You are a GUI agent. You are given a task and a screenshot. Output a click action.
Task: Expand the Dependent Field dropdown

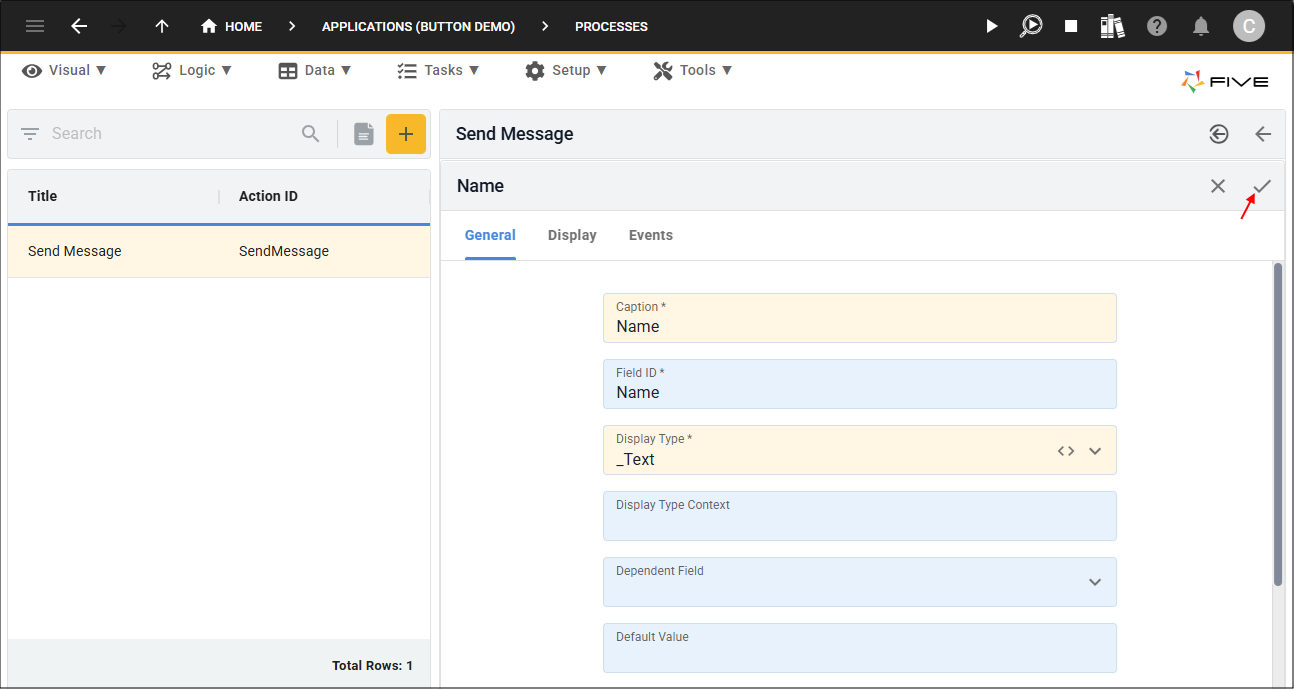click(1095, 583)
